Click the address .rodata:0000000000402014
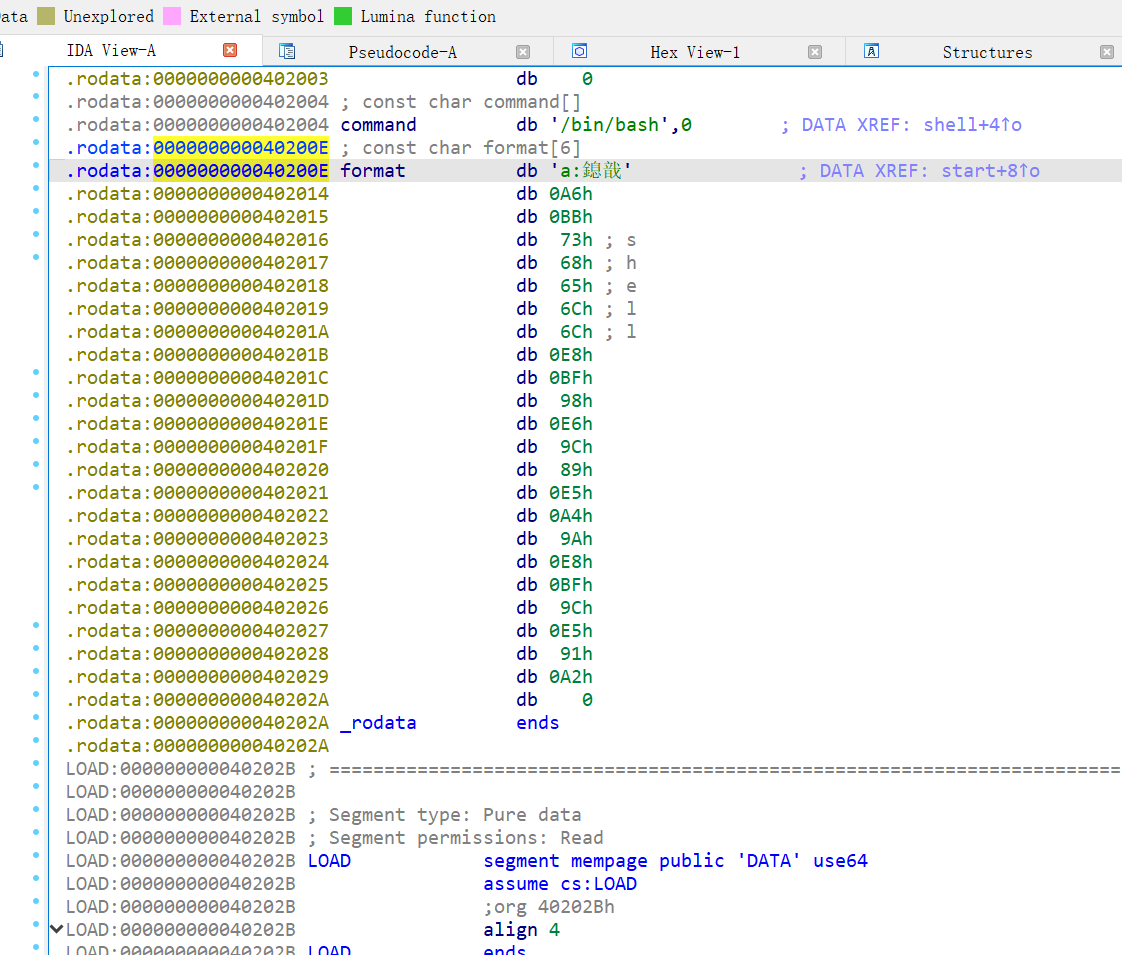The image size is (1122, 955). (197, 194)
